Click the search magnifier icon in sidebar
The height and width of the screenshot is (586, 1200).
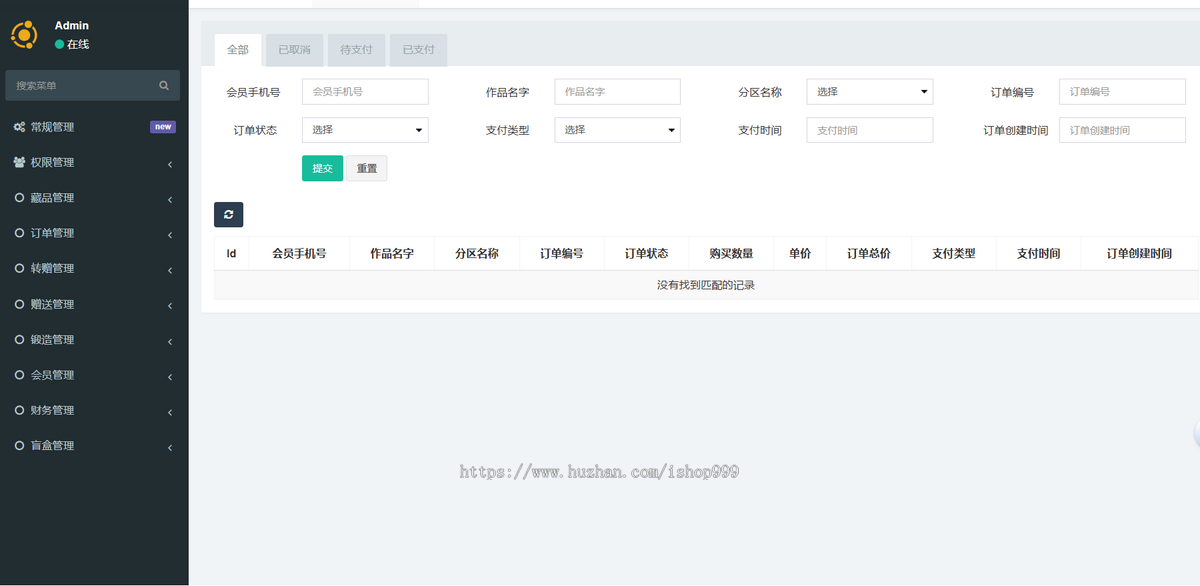[x=164, y=86]
